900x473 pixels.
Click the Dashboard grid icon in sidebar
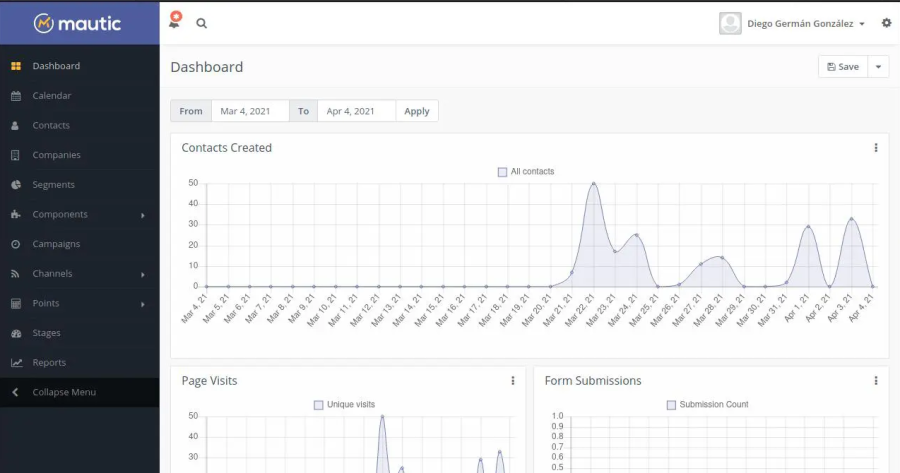point(16,66)
